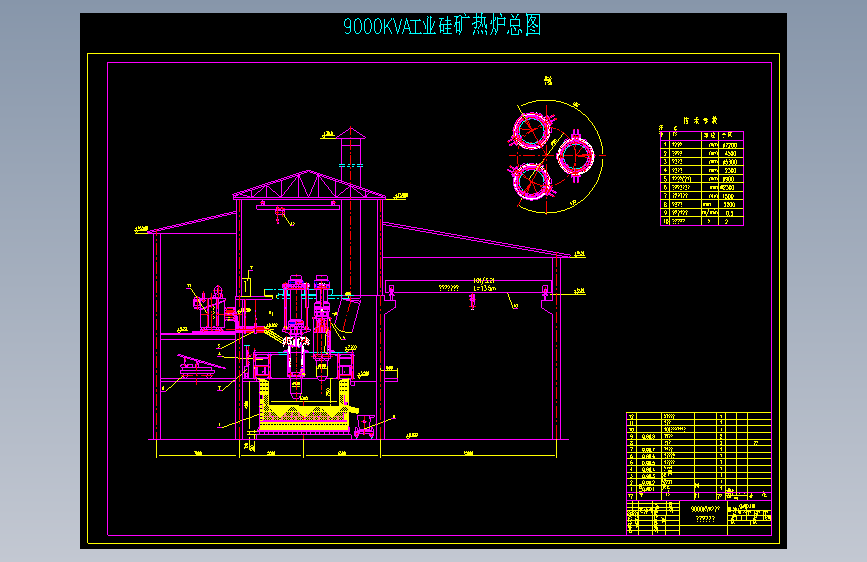
Task: Select the technical parameters table at right
Action: click(x=702, y=178)
